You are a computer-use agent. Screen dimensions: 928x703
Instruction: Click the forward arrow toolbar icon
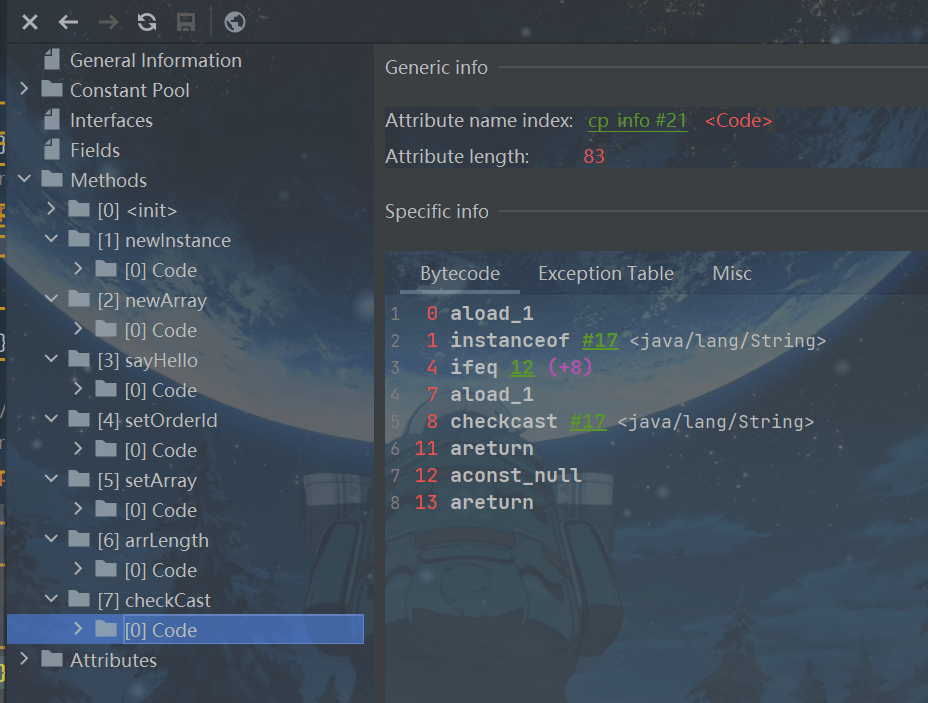108,22
